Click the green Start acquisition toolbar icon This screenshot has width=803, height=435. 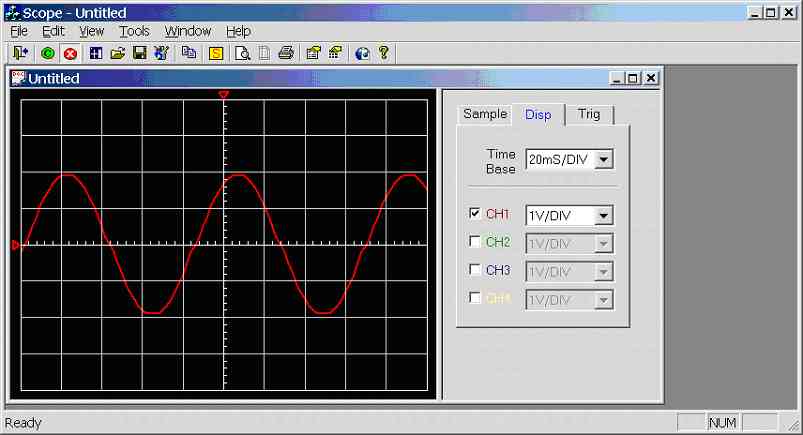point(48,53)
